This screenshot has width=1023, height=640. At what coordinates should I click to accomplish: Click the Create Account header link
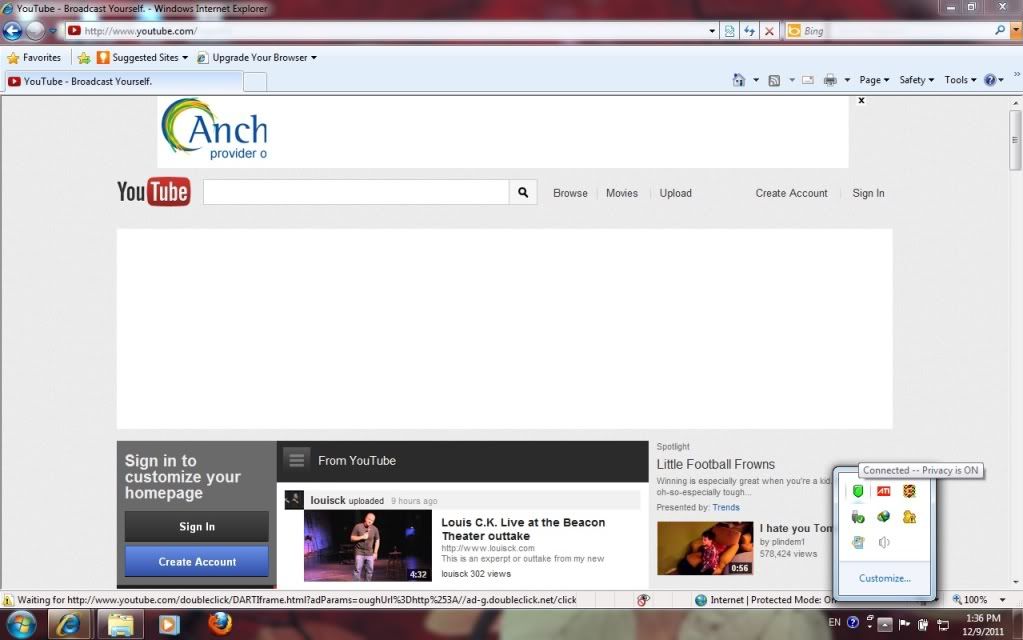coord(791,193)
